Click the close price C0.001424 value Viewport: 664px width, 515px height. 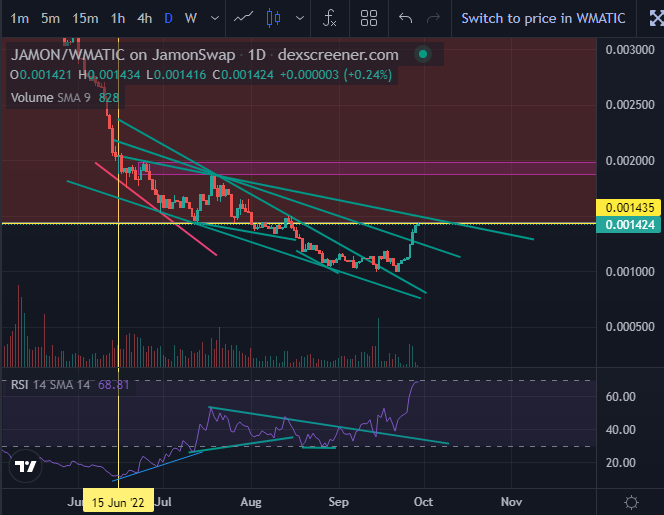point(243,75)
